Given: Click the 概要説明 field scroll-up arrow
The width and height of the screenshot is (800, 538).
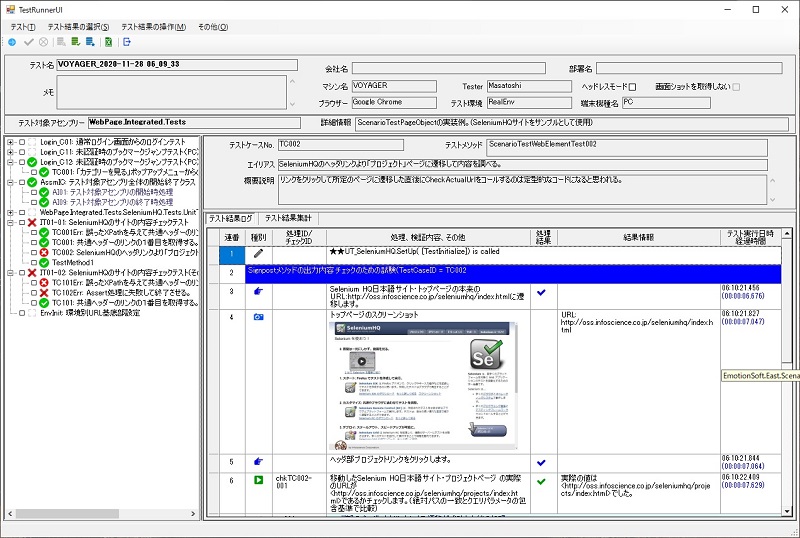Looking at the screenshot, I should tap(772, 181).
